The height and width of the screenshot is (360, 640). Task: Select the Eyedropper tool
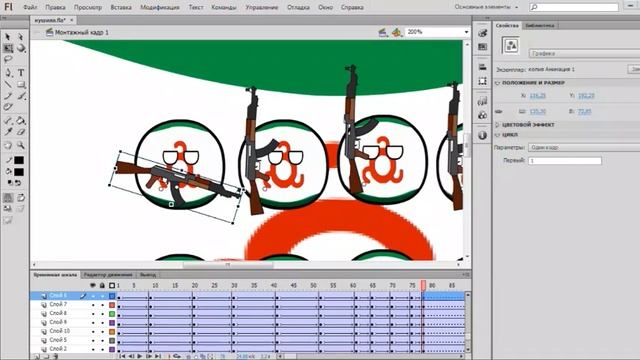(x=8, y=132)
